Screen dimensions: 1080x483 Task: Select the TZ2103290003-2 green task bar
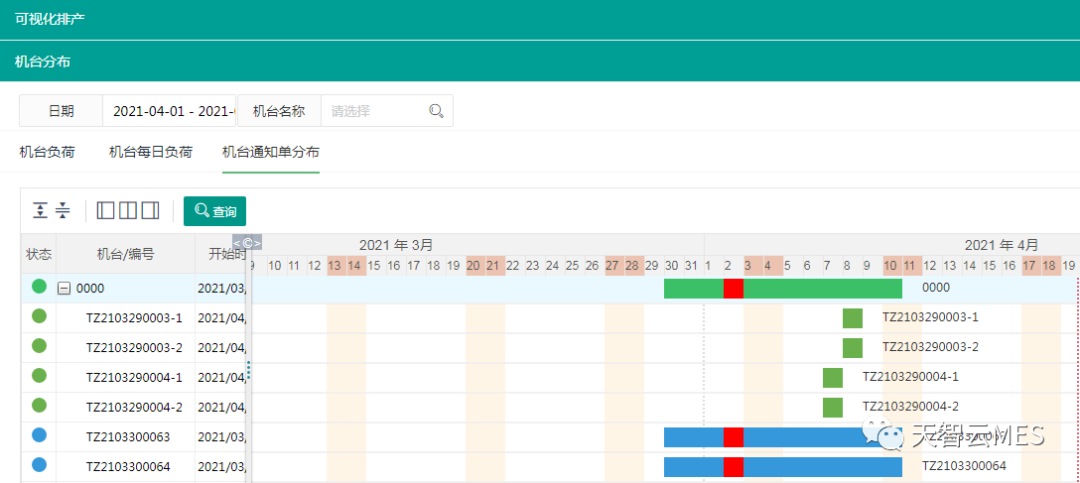click(853, 348)
